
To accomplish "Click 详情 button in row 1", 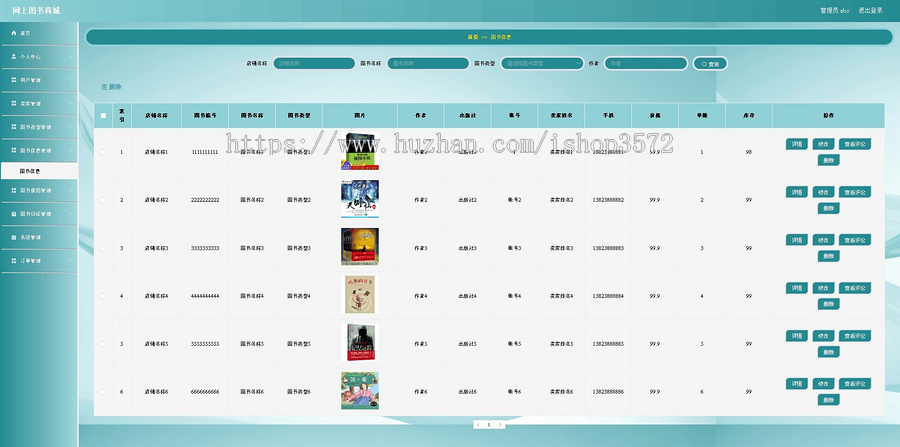I will click(x=797, y=144).
